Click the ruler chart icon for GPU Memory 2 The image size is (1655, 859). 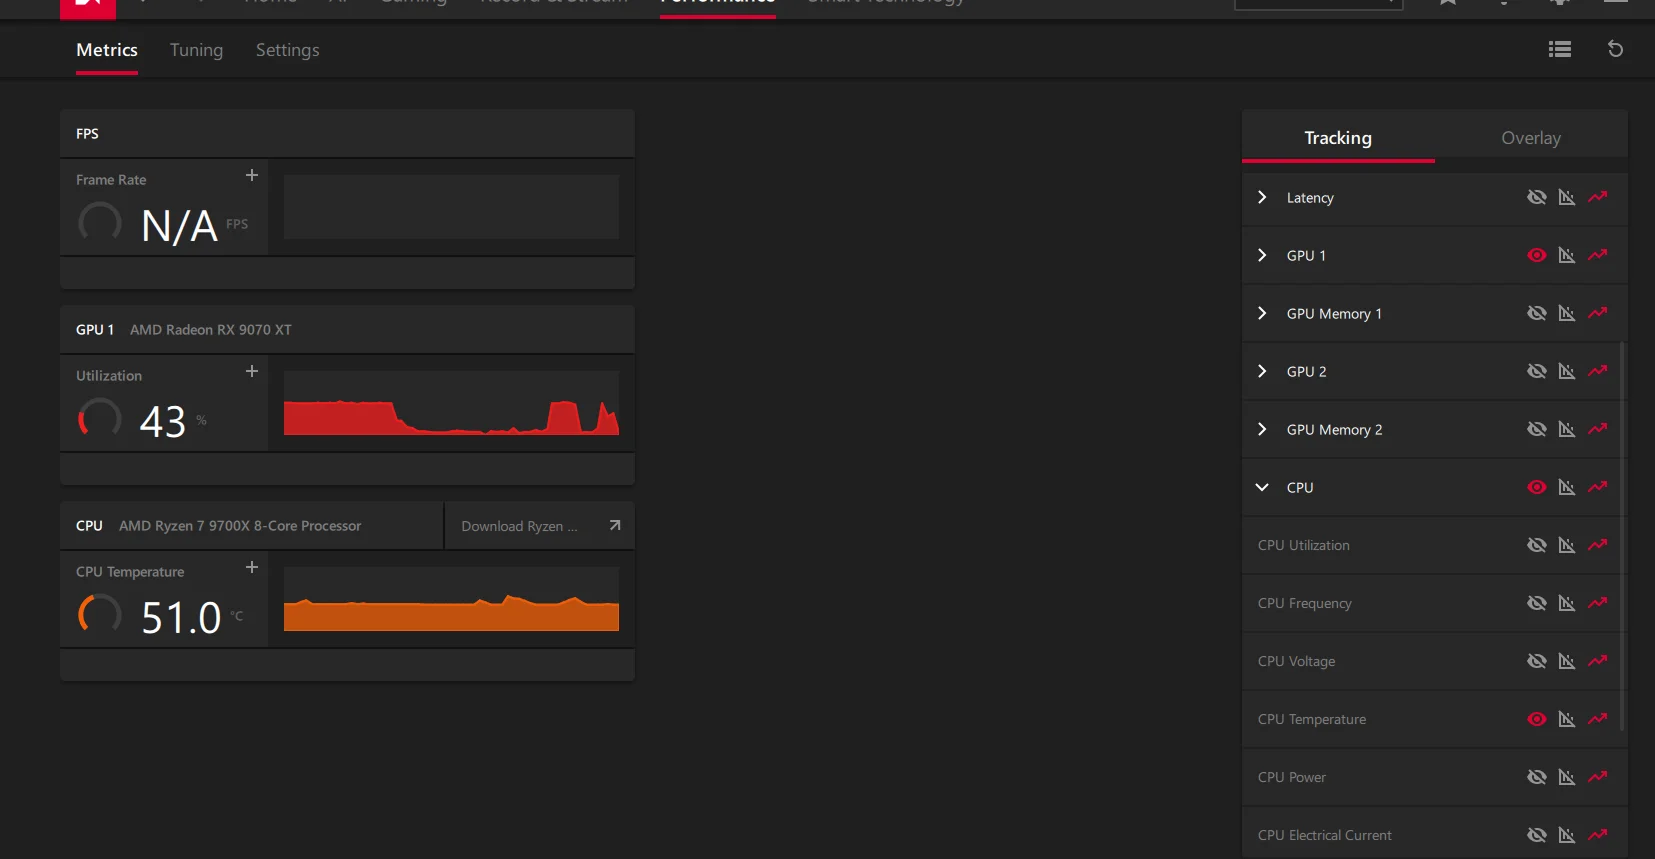pyautogui.click(x=1567, y=429)
